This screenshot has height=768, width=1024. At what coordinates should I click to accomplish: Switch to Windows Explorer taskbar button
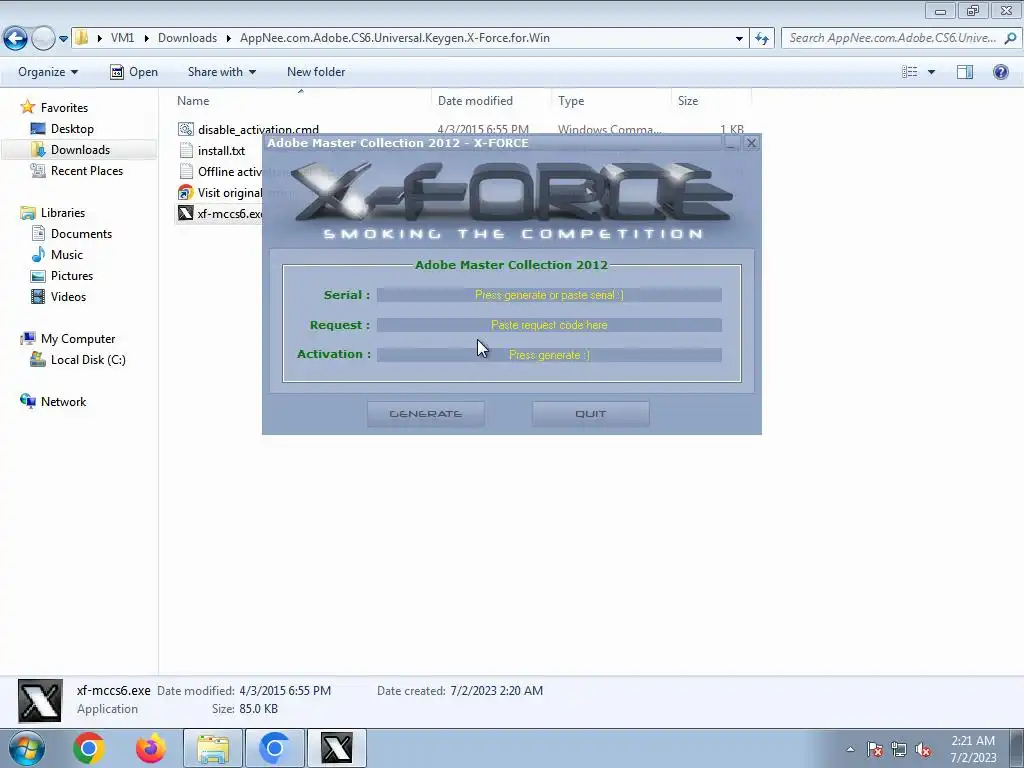[213, 748]
